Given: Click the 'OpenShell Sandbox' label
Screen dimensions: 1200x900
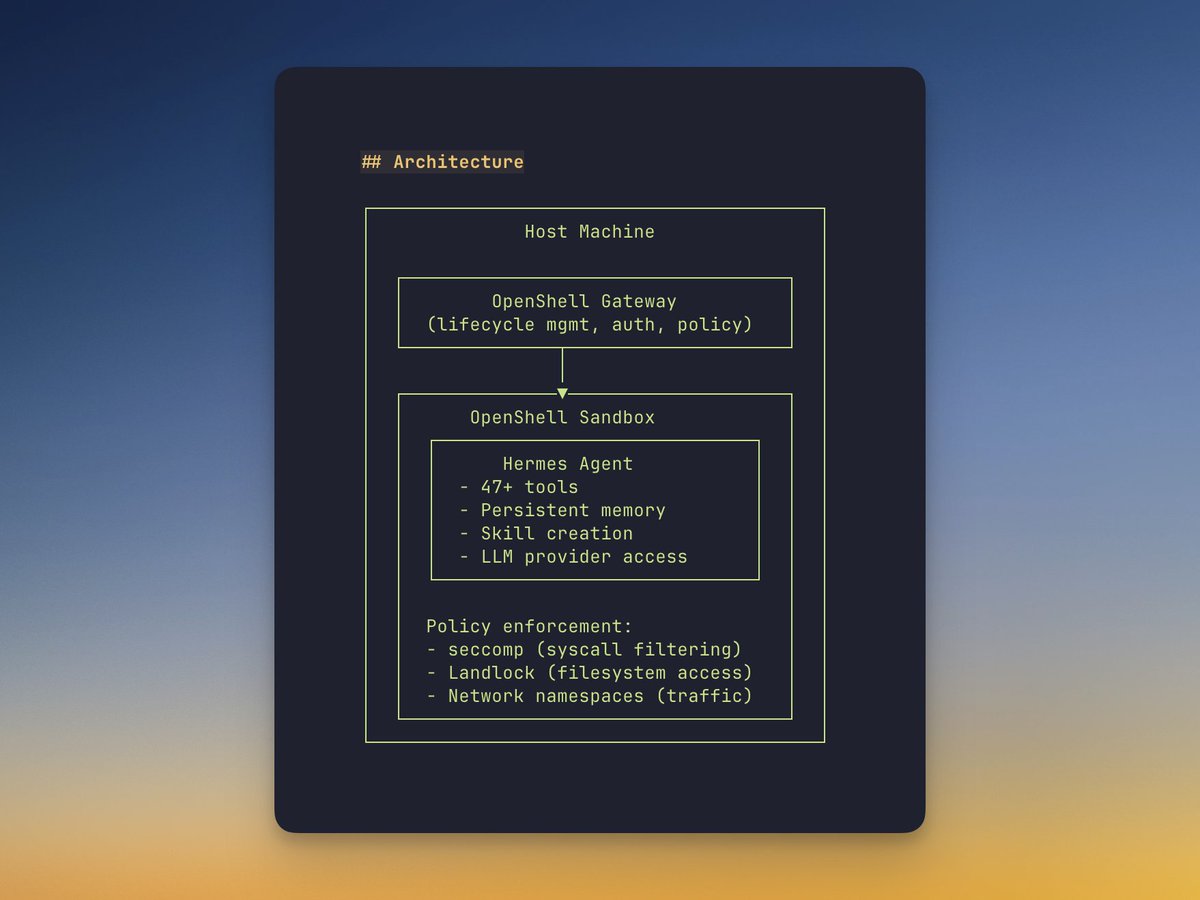Looking at the screenshot, I should [x=562, y=417].
